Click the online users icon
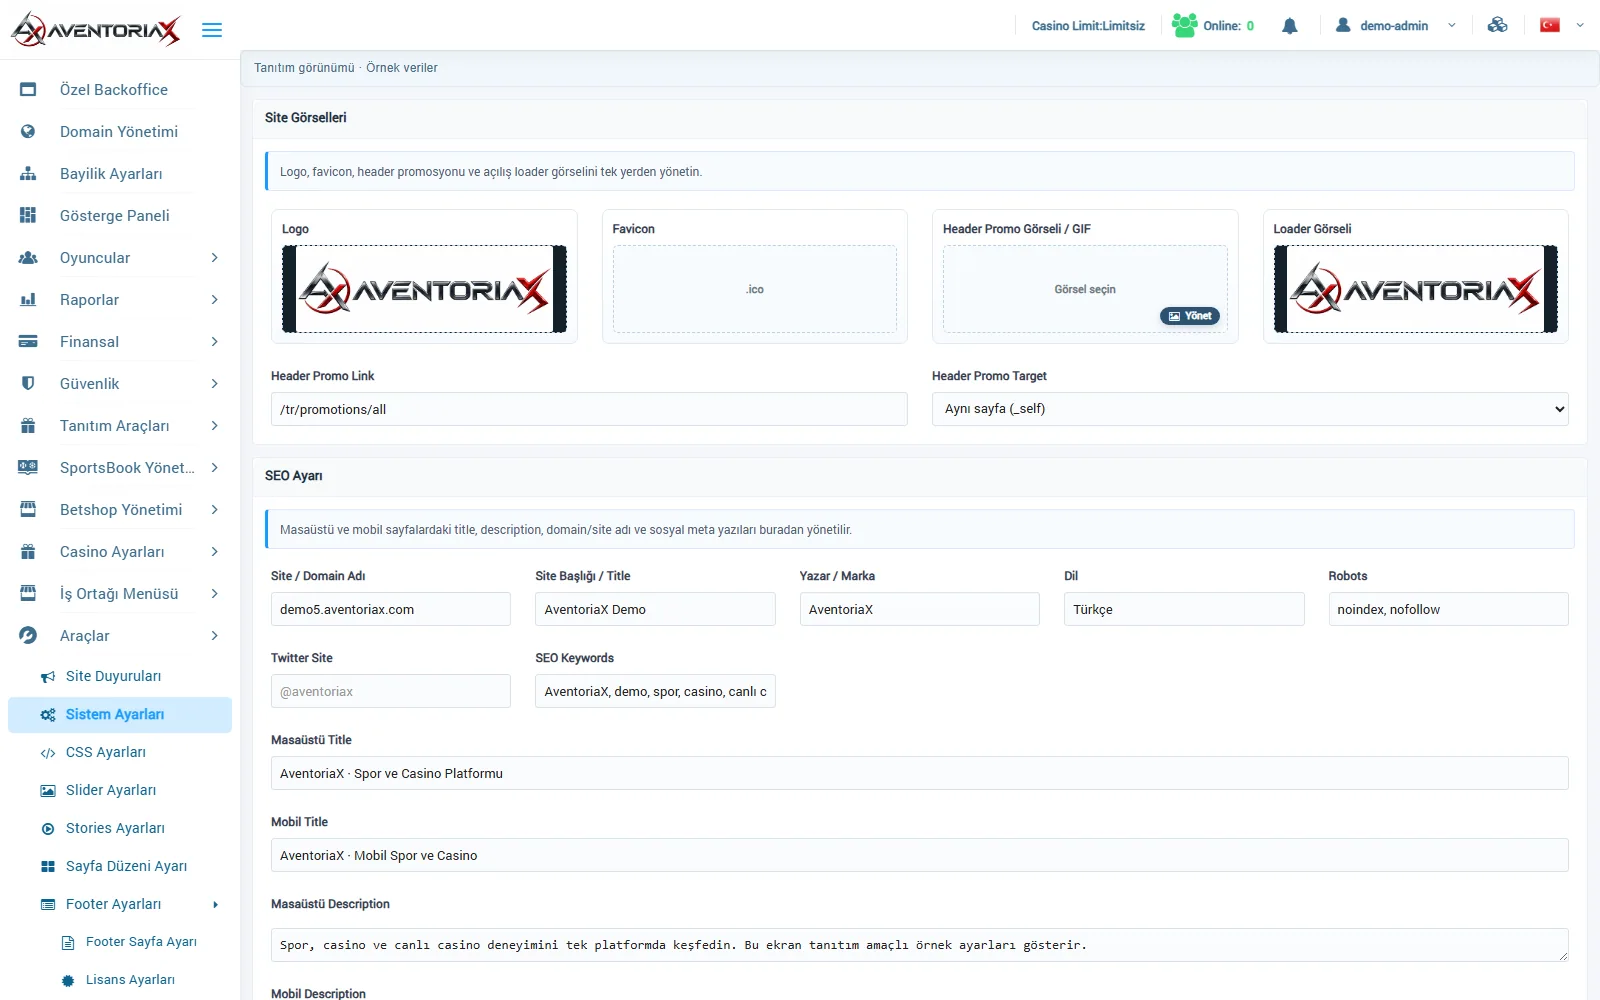This screenshot has height=1000, width=1600. (1185, 25)
